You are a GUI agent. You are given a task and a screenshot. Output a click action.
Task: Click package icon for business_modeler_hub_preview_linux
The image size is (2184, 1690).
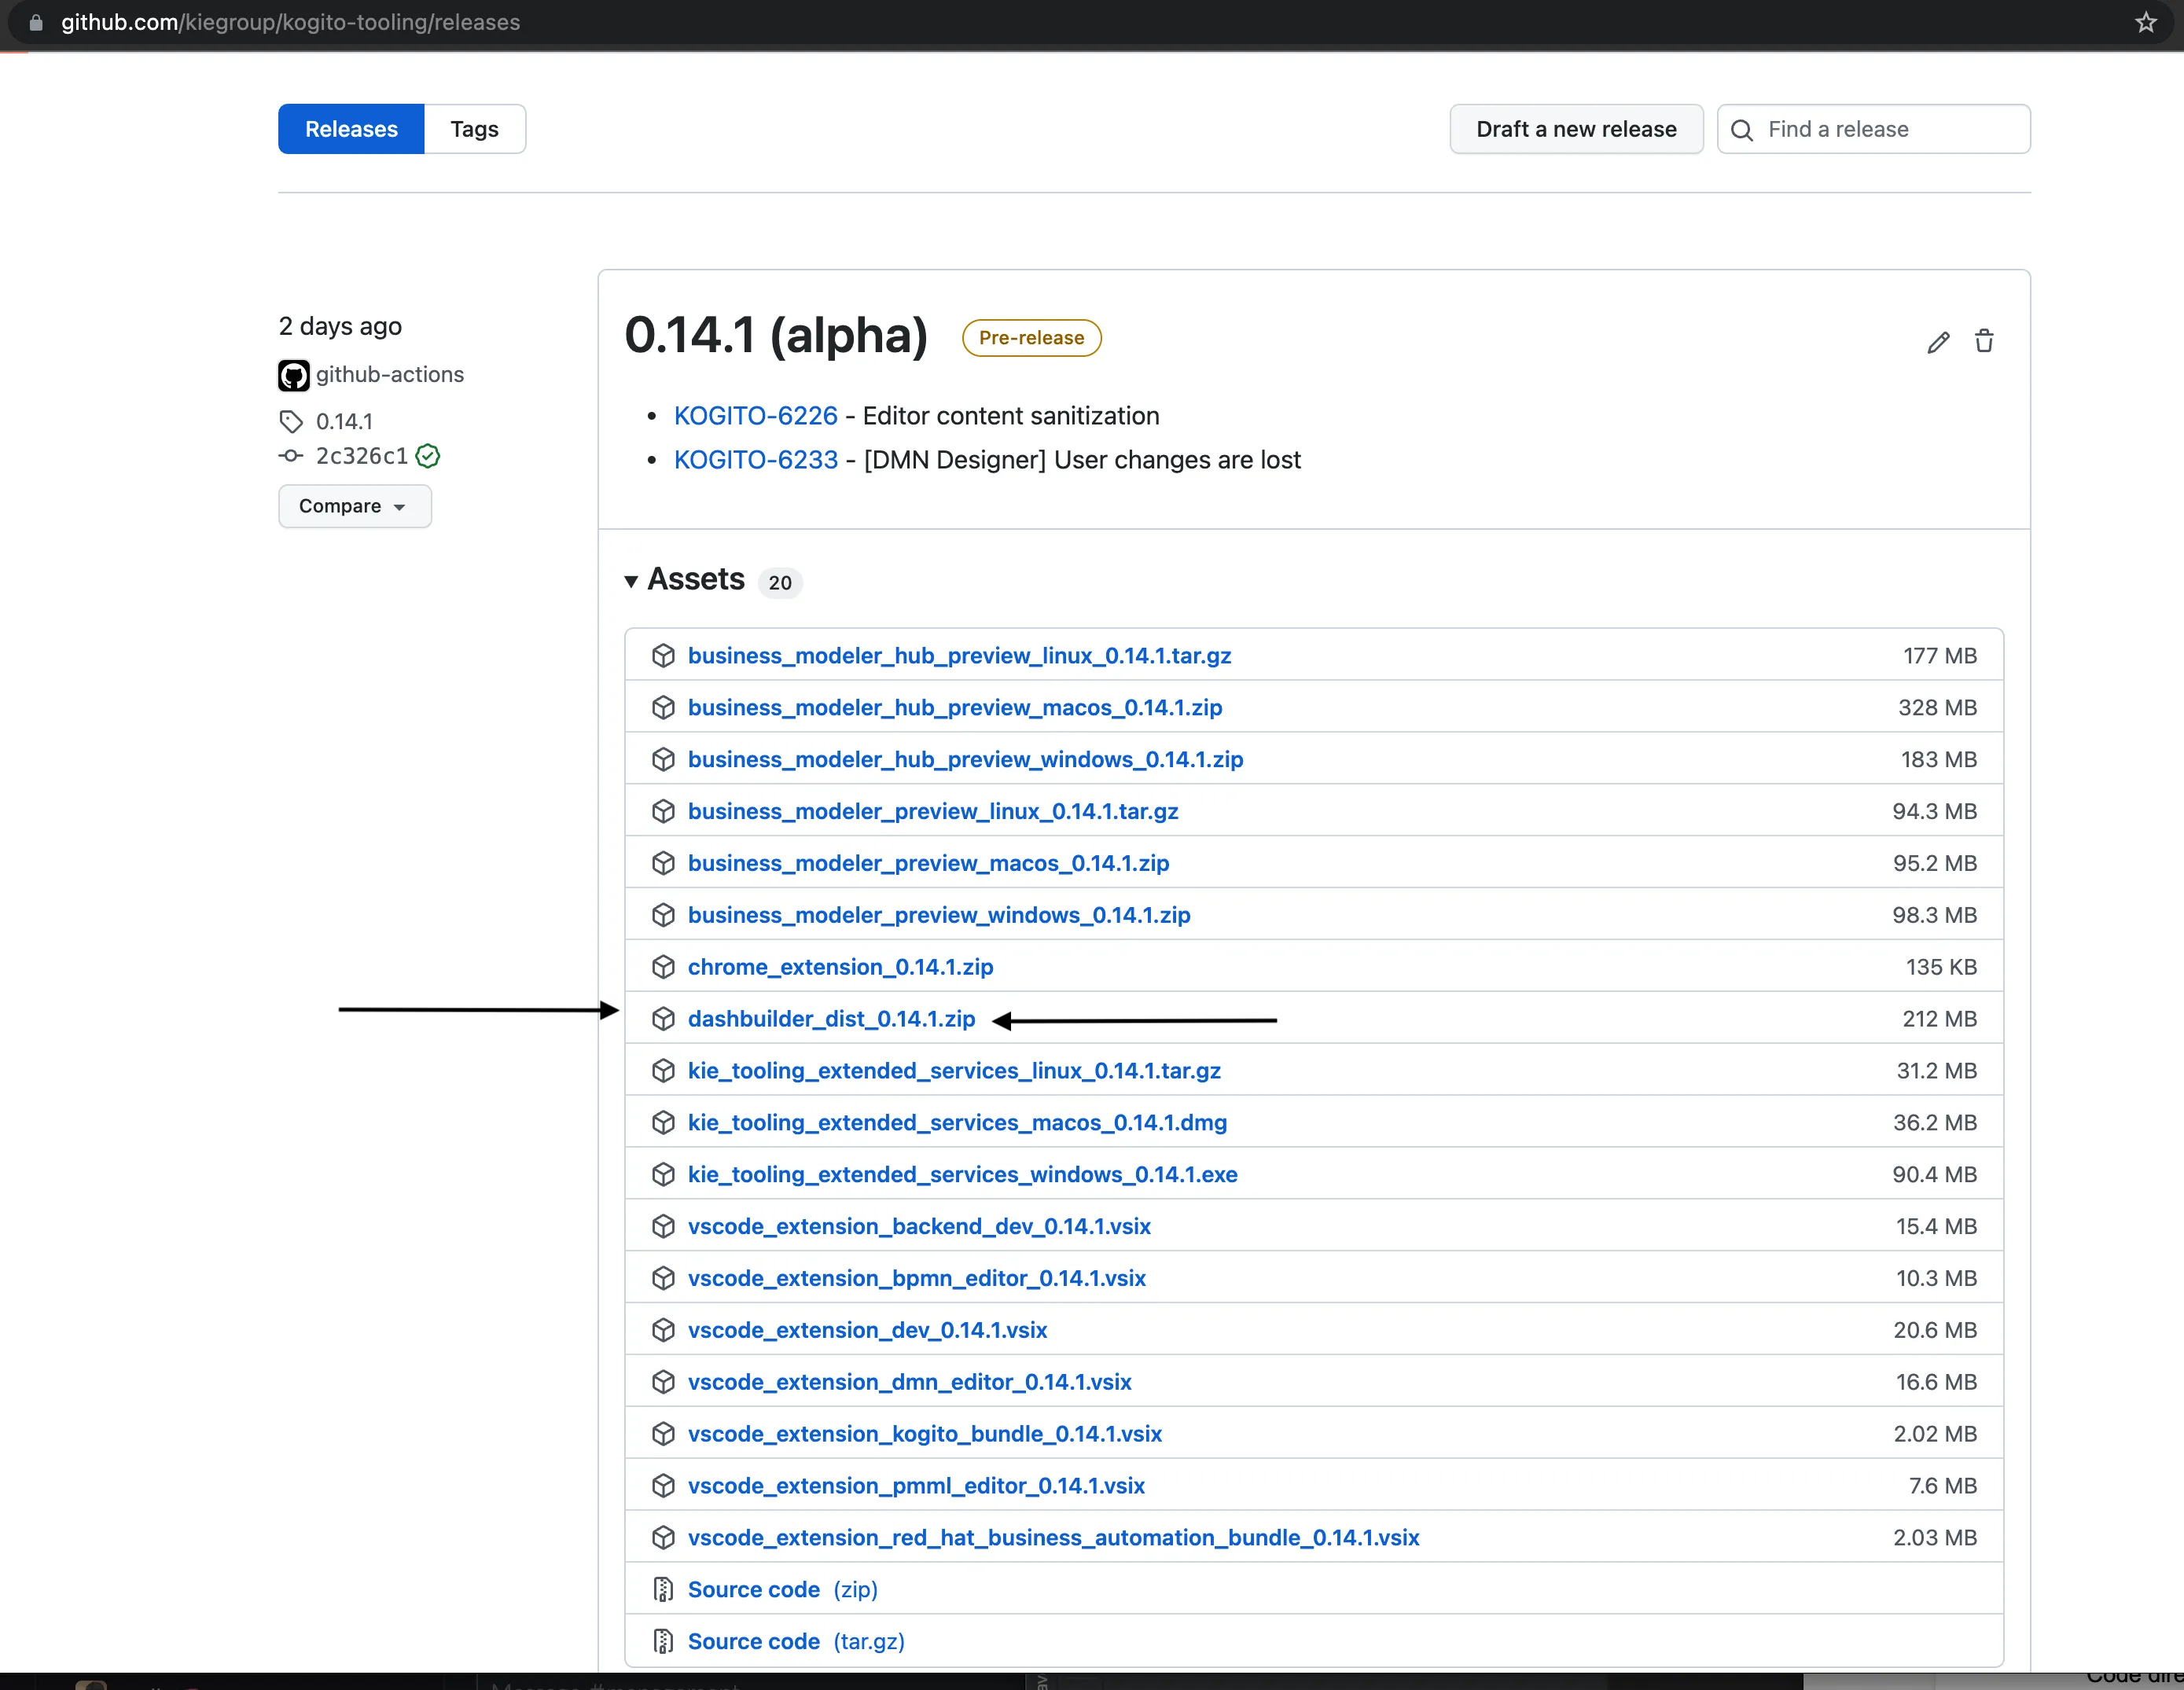click(x=663, y=656)
